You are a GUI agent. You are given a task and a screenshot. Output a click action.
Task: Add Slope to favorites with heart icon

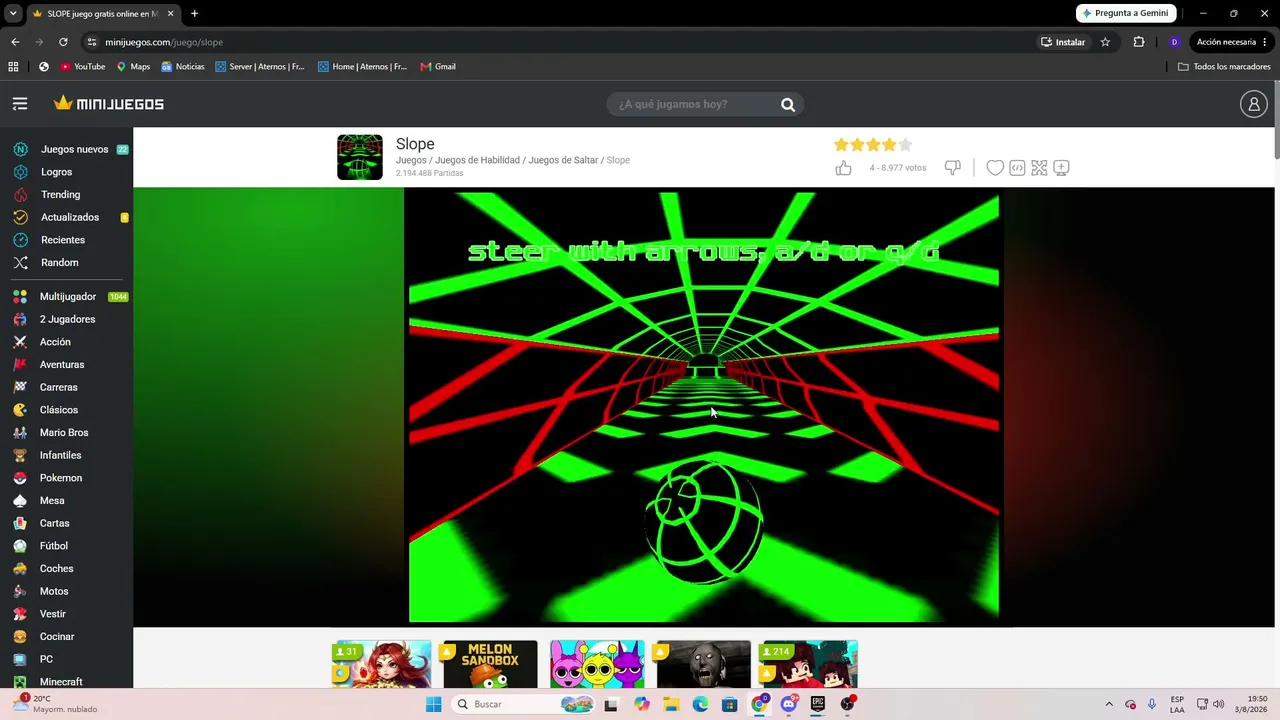[x=995, y=168]
